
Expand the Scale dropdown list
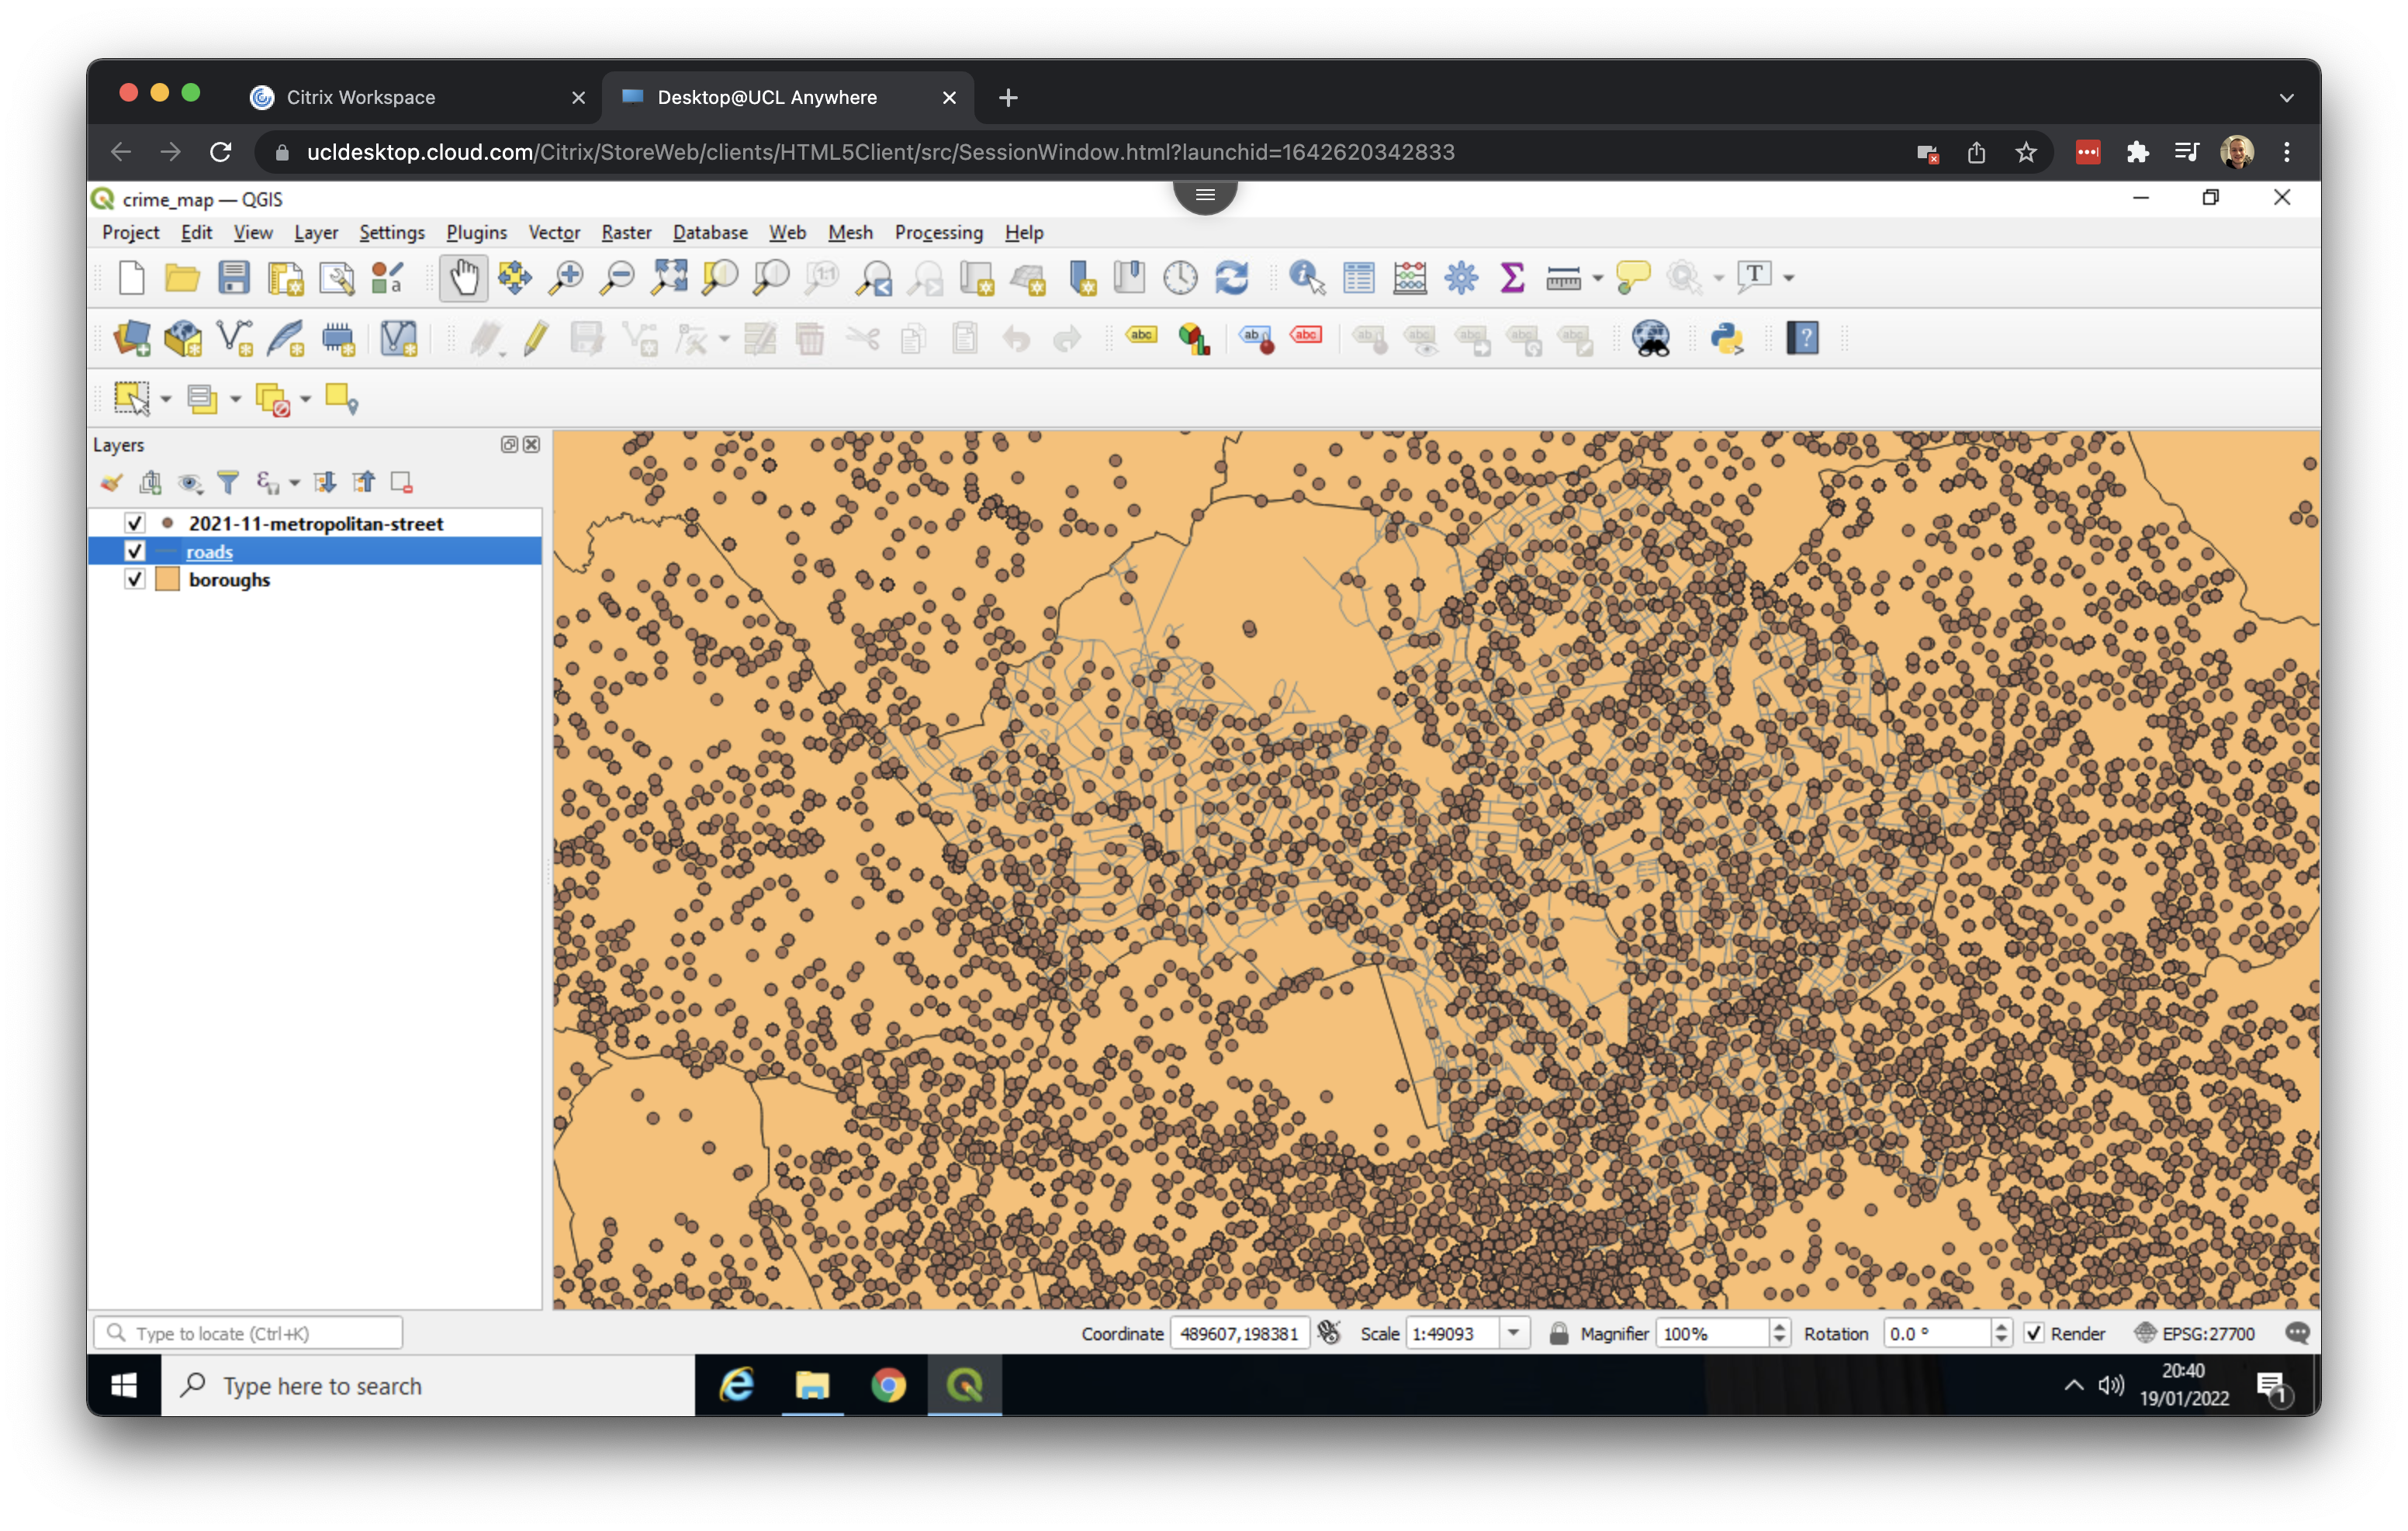pyautogui.click(x=1514, y=1333)
